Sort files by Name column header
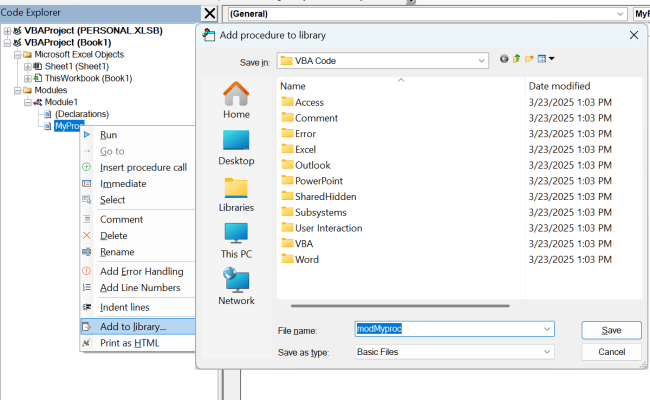 pyautogui.click(x=400, y=86)
